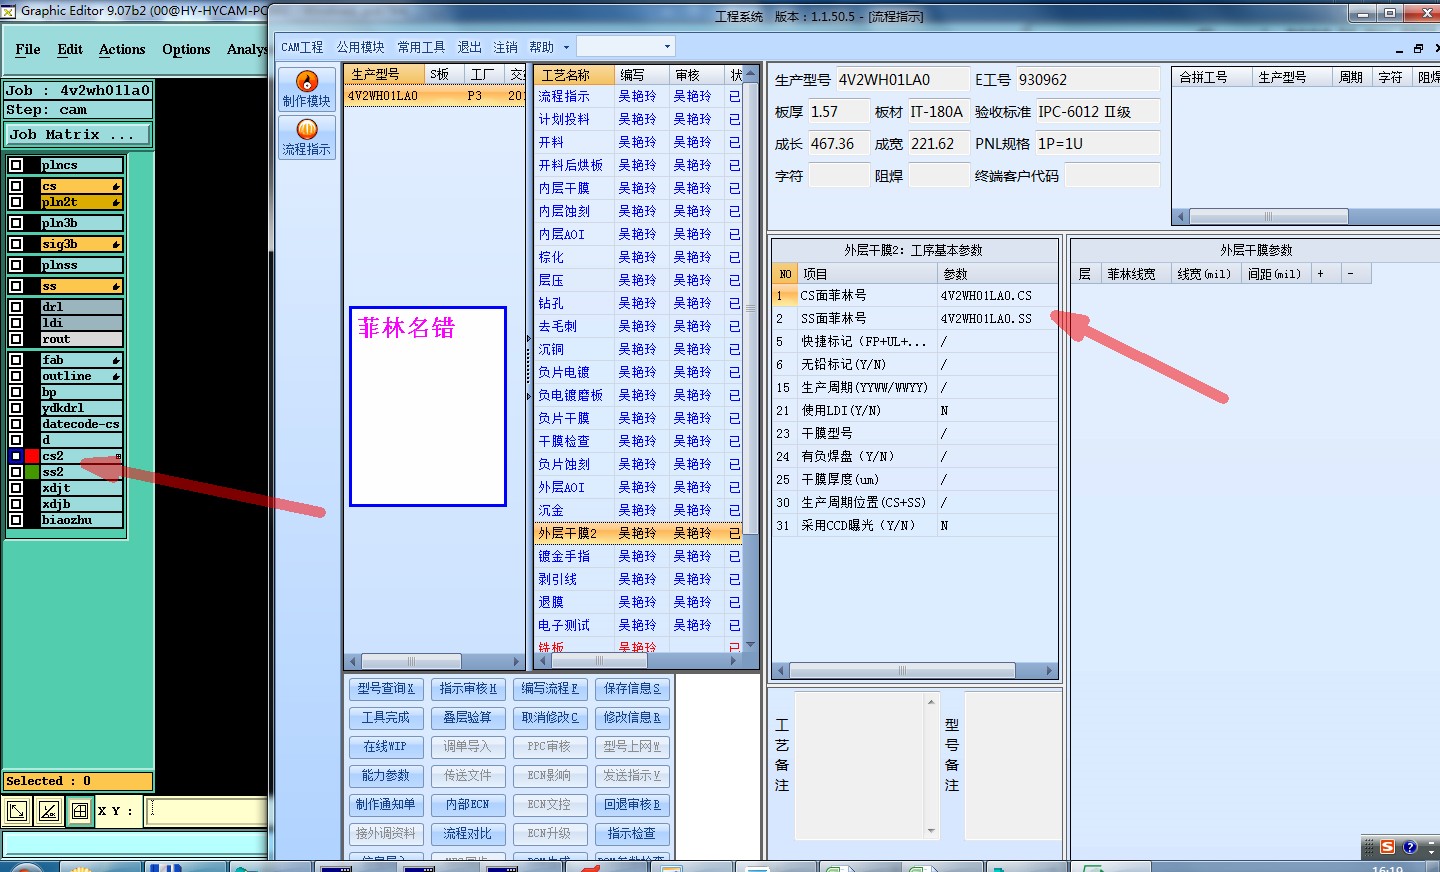Click the status icon on 流程指示 row

click(x=735, y=96)
